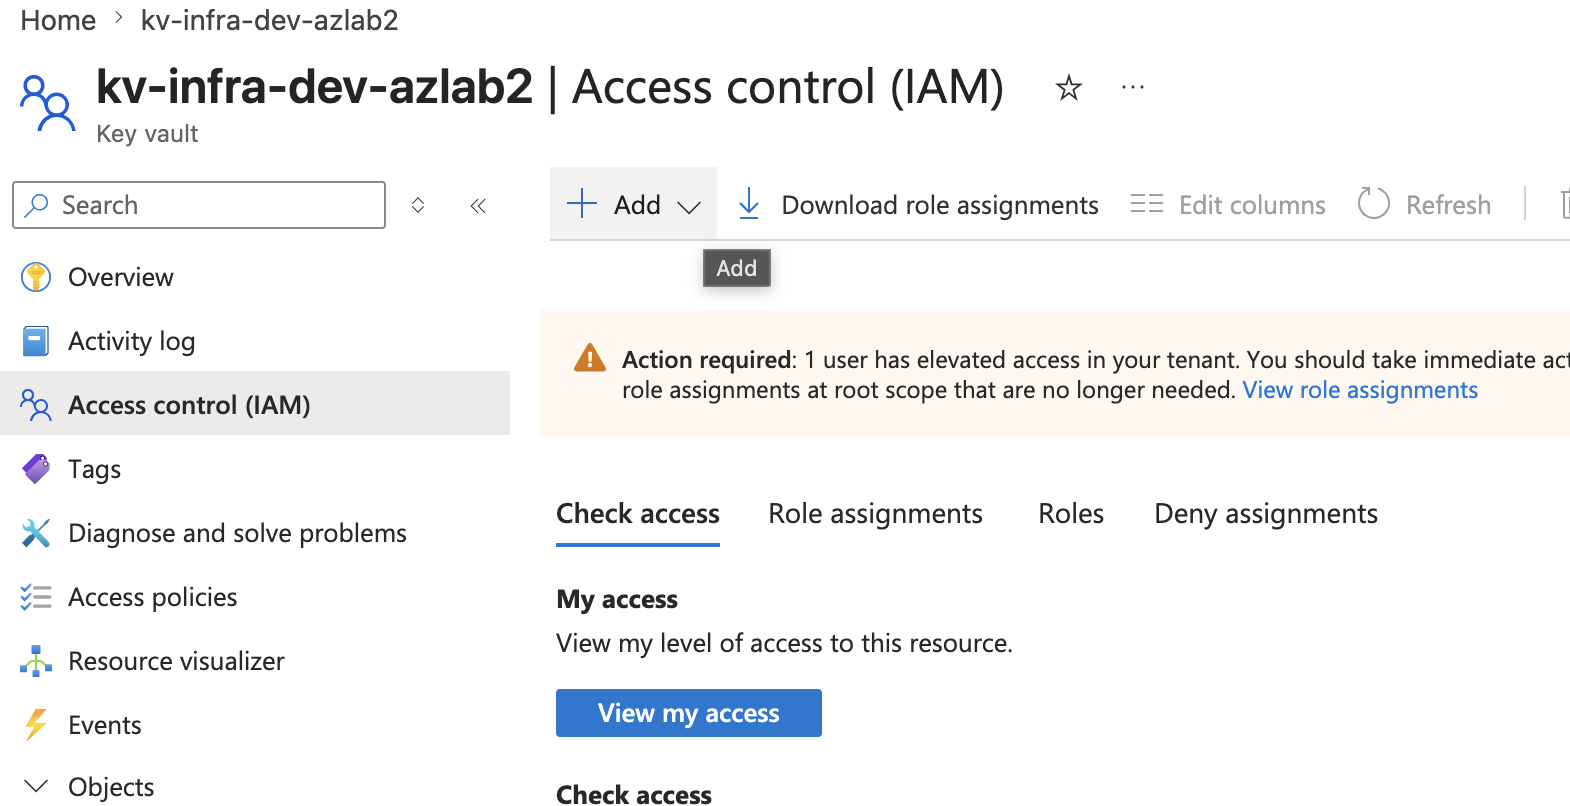
Task: Click the Resource visualizer diagram icon
Action: click(x=36, y=661)
